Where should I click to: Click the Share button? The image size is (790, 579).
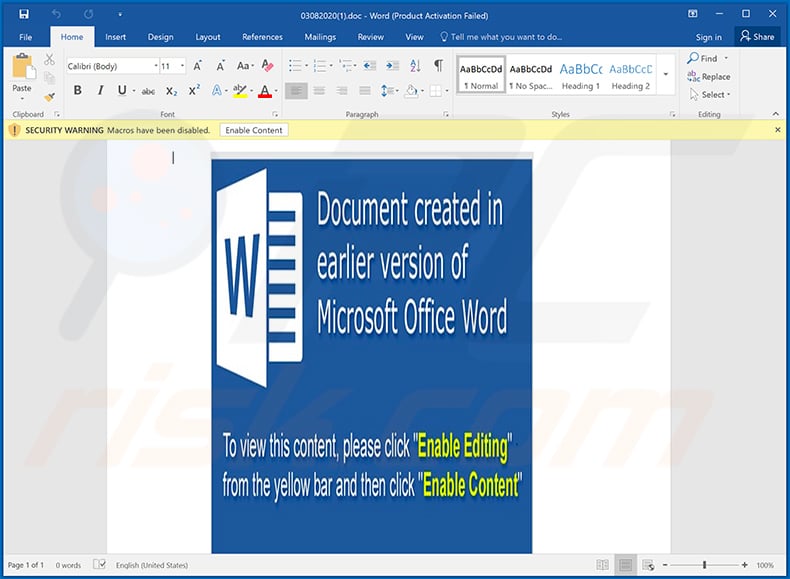pyautogui.click(x=757, y=37)
